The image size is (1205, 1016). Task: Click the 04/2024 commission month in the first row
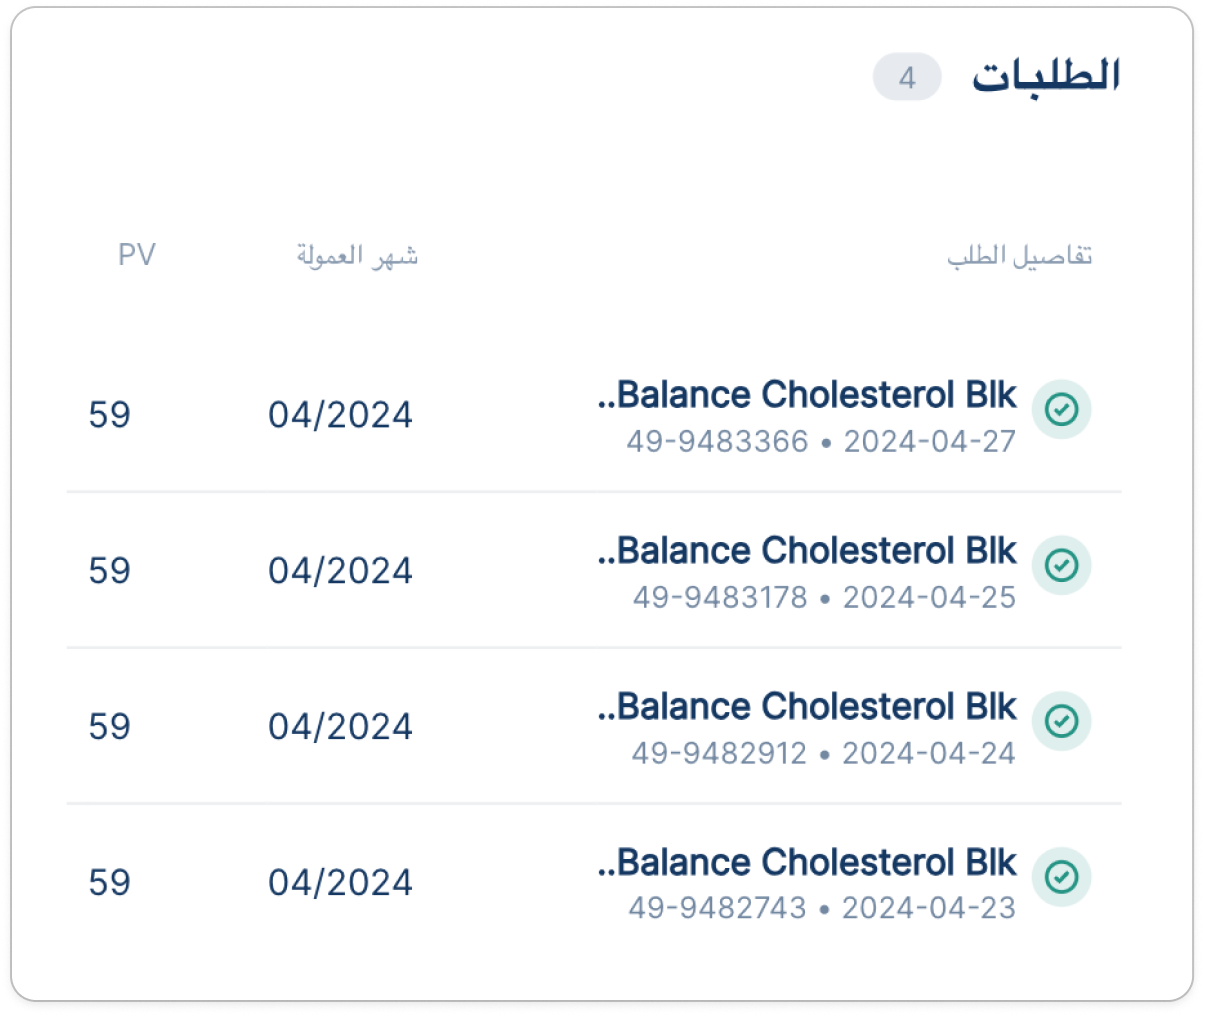pos(340,415)
